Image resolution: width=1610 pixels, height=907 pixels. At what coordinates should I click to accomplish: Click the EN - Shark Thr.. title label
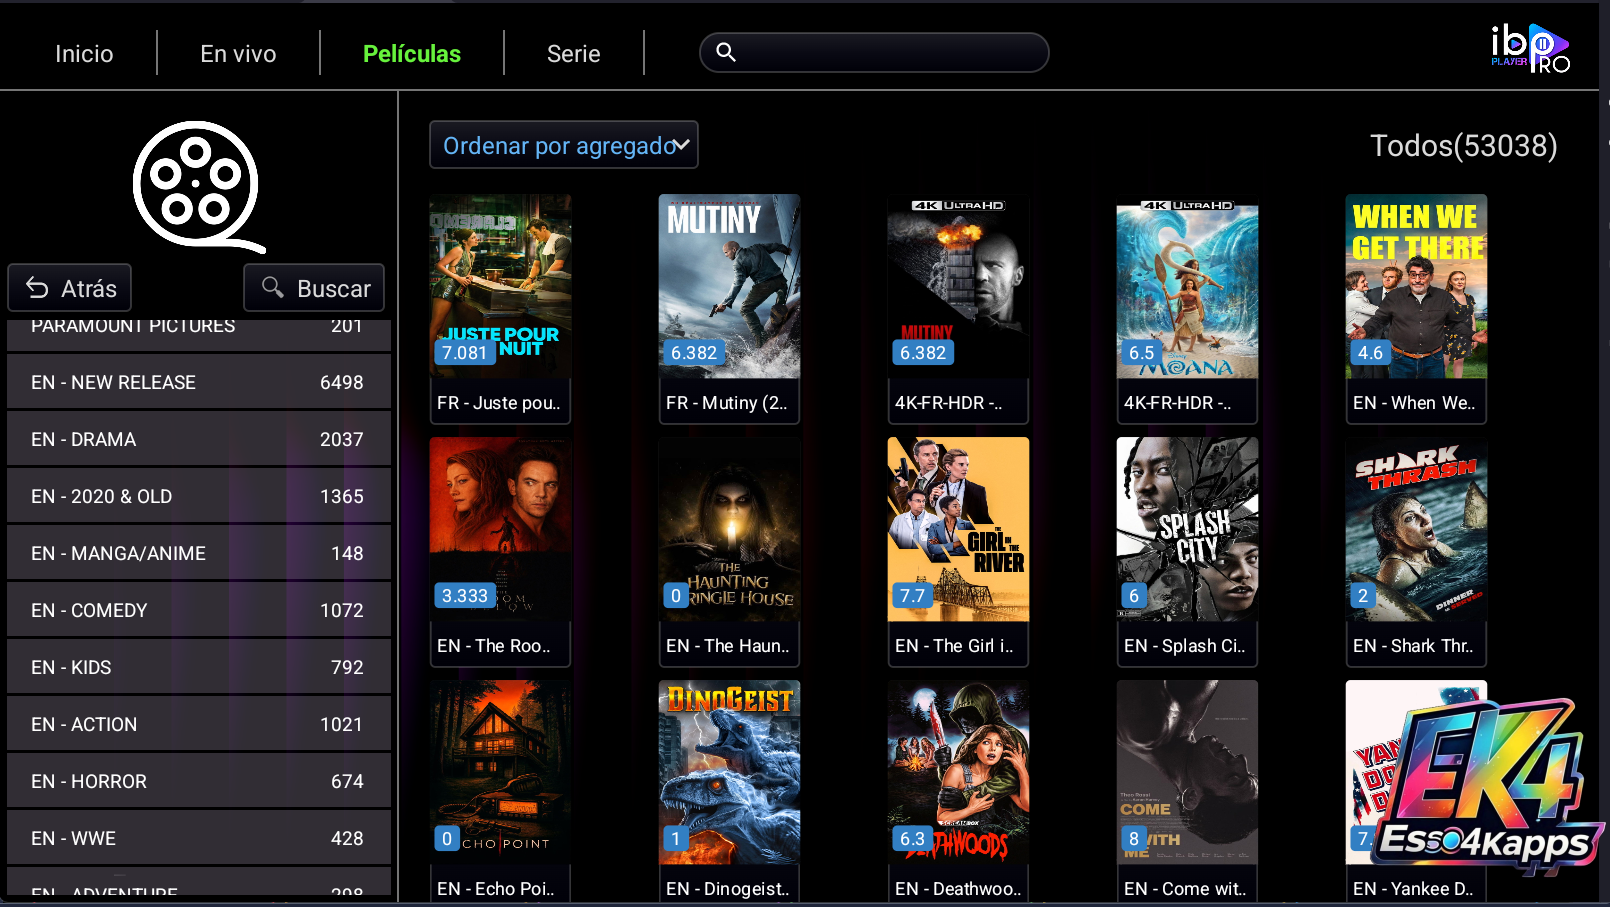[1413, 646]
